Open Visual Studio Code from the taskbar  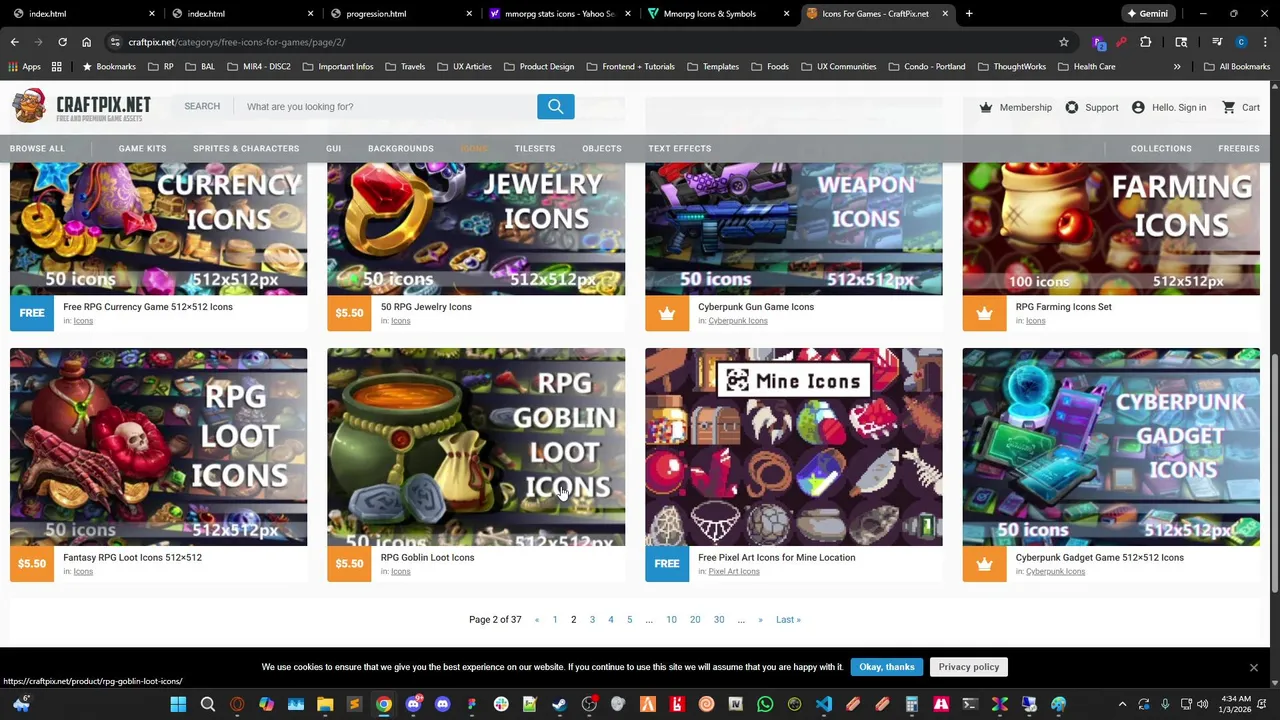click(x=823, y=704)
